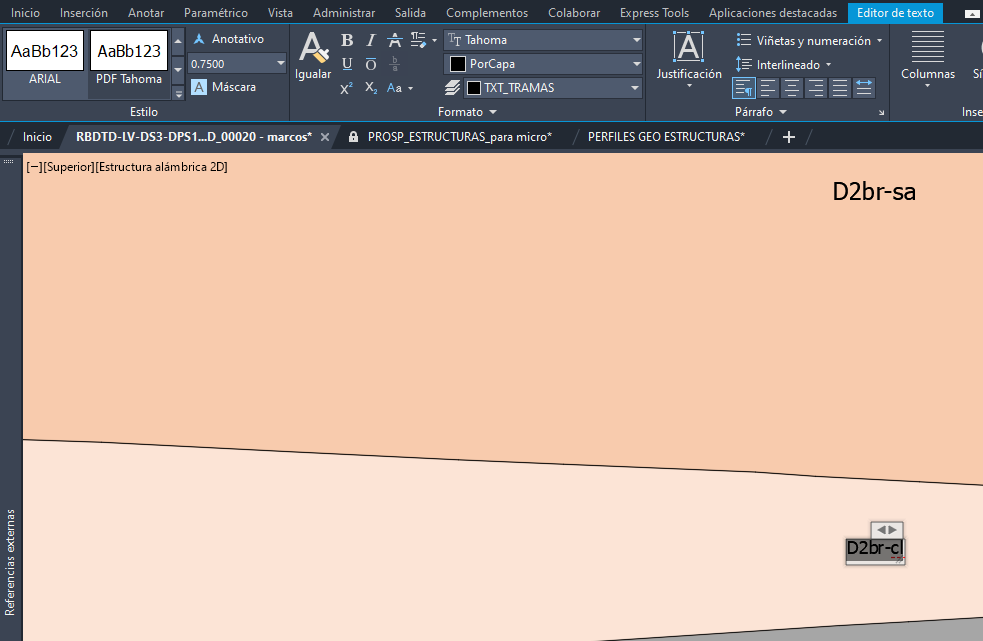
Task: Click layer stack icon beside TXT_TRAMAS
Action: 452,88
